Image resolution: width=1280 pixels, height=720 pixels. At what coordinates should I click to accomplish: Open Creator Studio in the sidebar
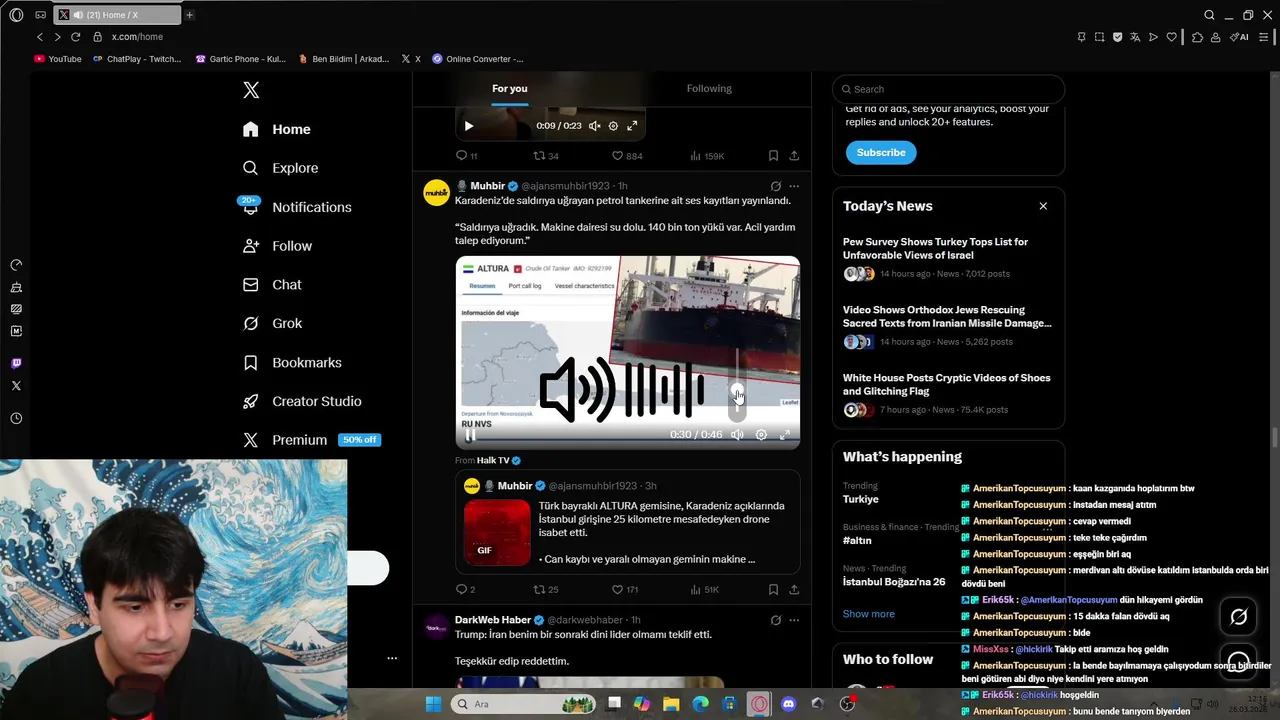tap(302, 401)
